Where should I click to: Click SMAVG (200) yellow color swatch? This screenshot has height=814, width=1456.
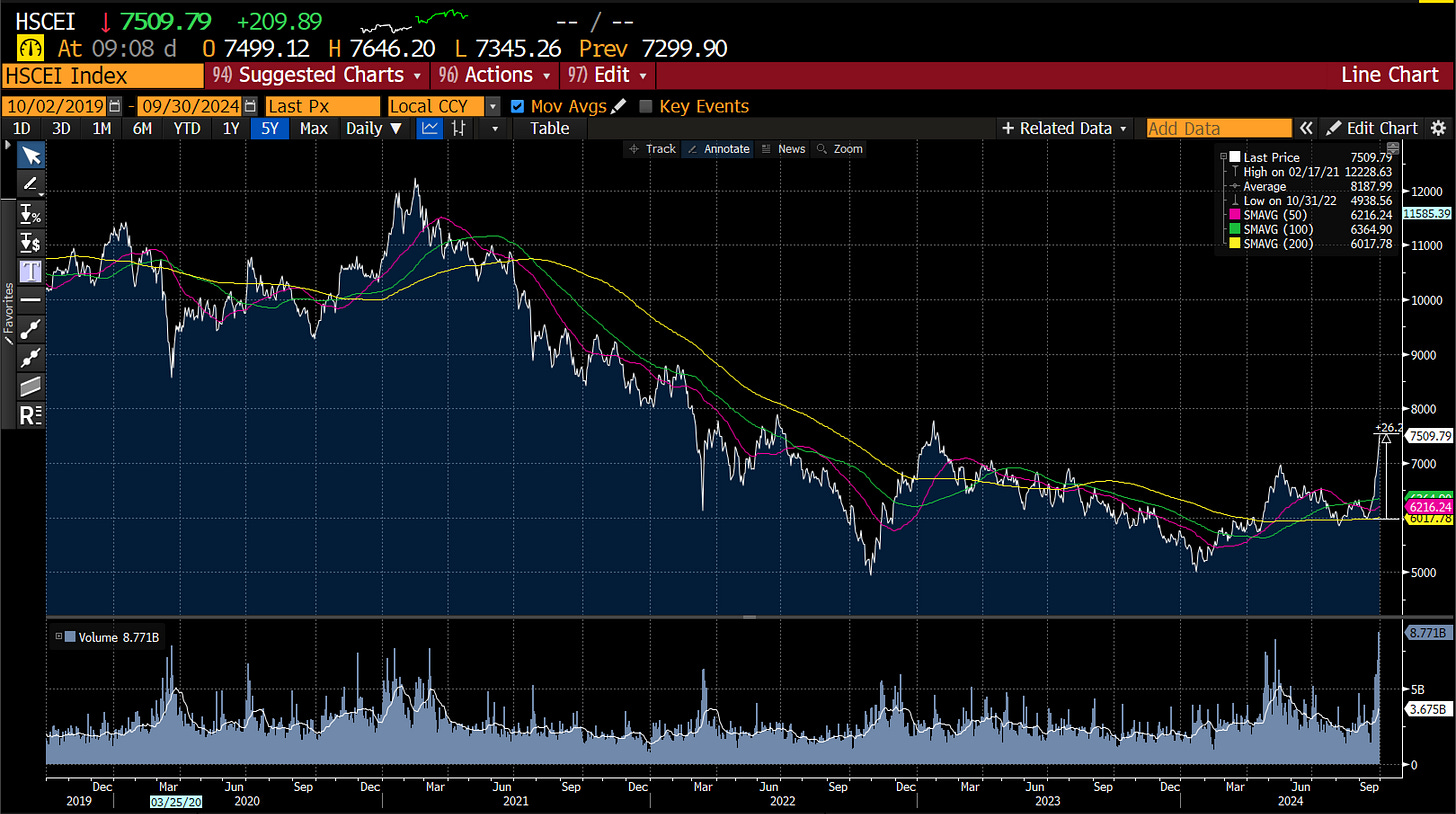tap(1235, 243)
